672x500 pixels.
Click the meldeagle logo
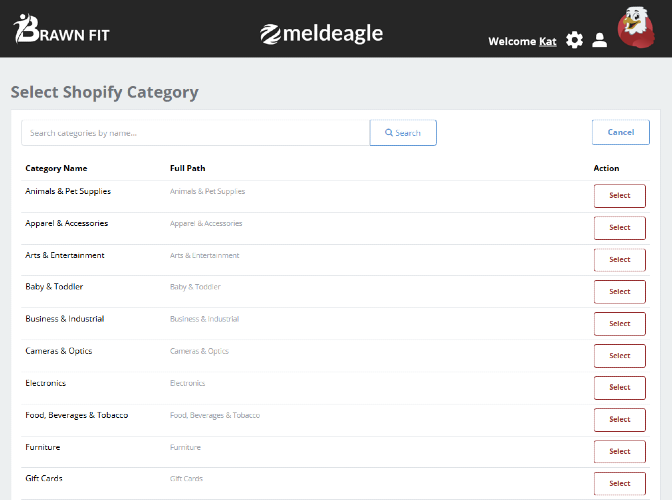coord(321,34)
